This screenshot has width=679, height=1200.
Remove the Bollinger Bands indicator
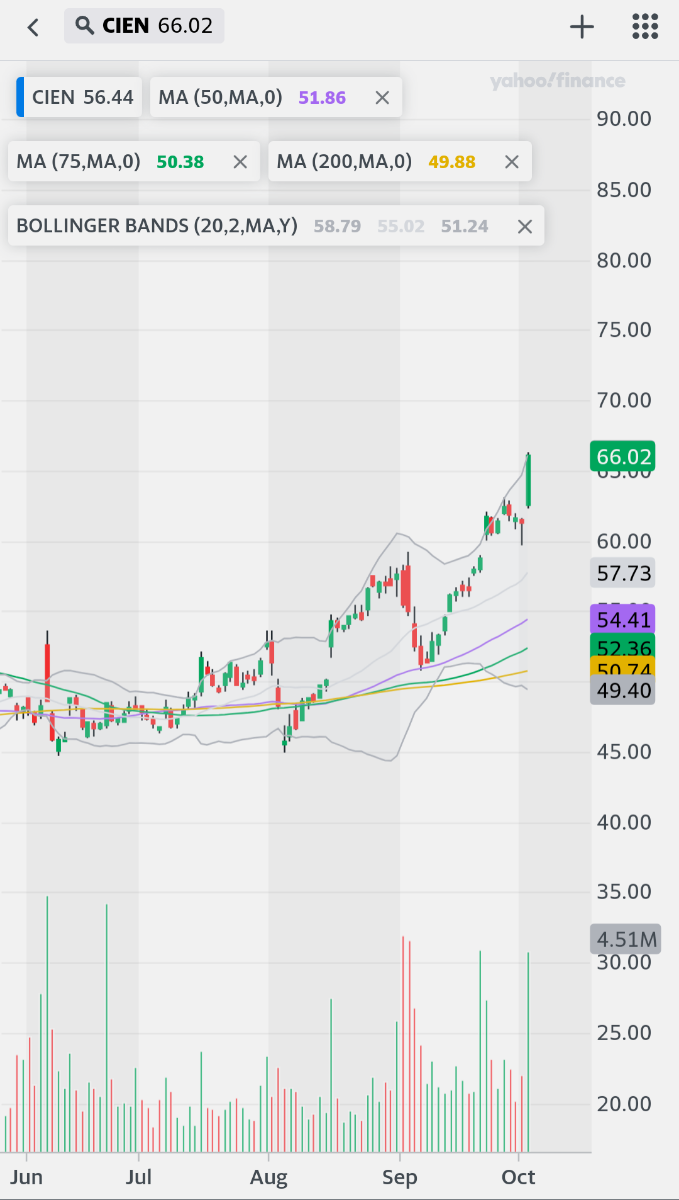coord(525,227)
